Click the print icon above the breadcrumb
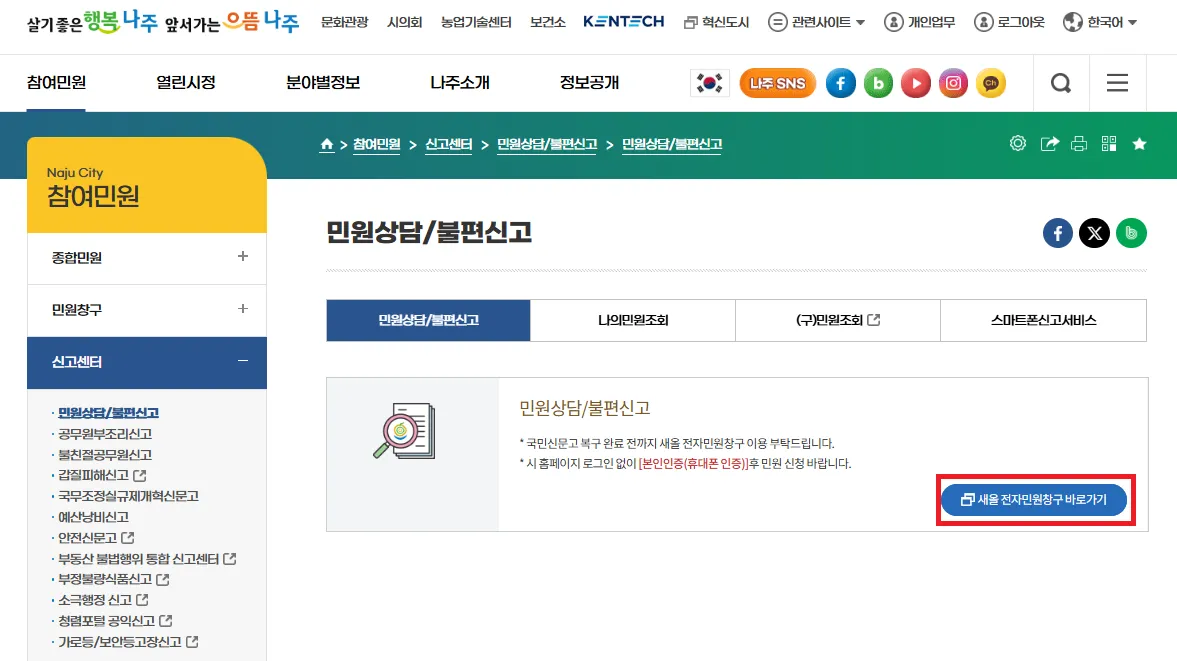The width and height of the screenshot is (1177, 661). click(1078, 143)
